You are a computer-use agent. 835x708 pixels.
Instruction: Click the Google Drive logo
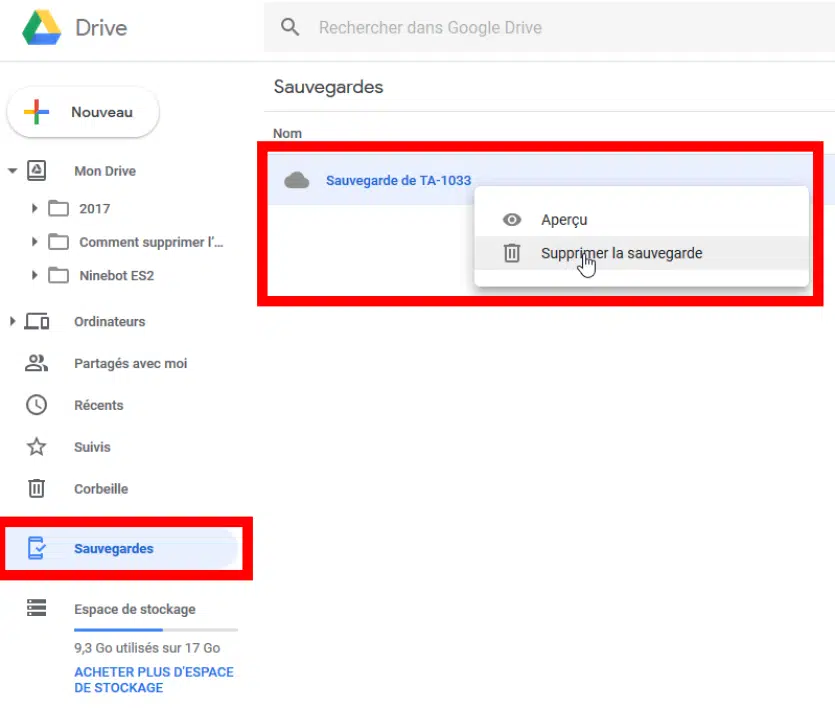(42, 27)
